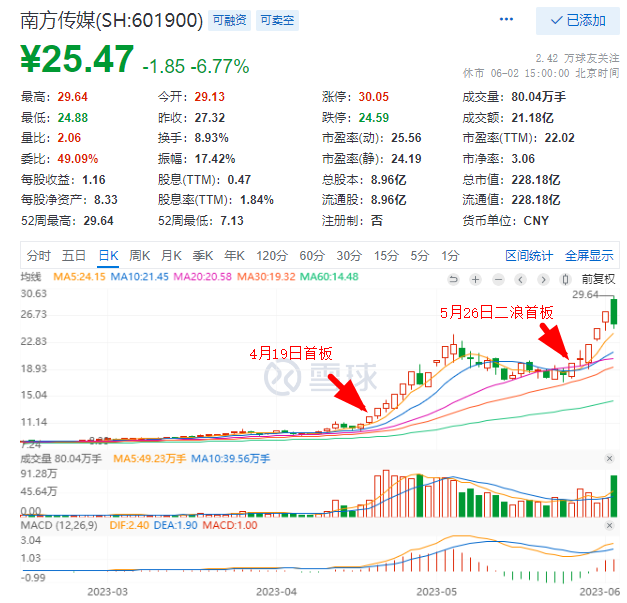Click the MA60:14.48 legend label
Viewport: 627px width, 603px height.
[329, 277]
